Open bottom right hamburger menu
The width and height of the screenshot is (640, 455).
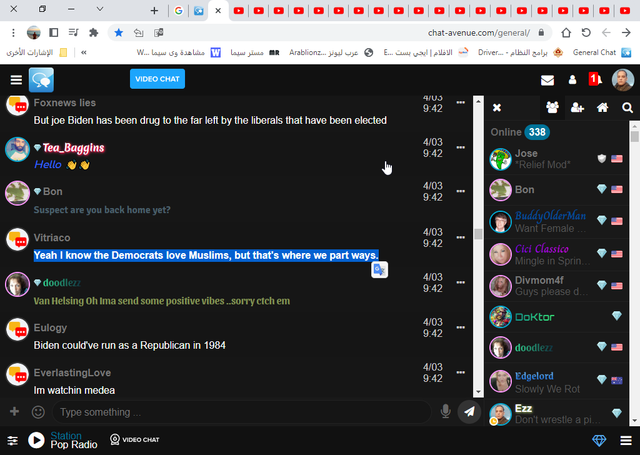click(x=626, y=441)
